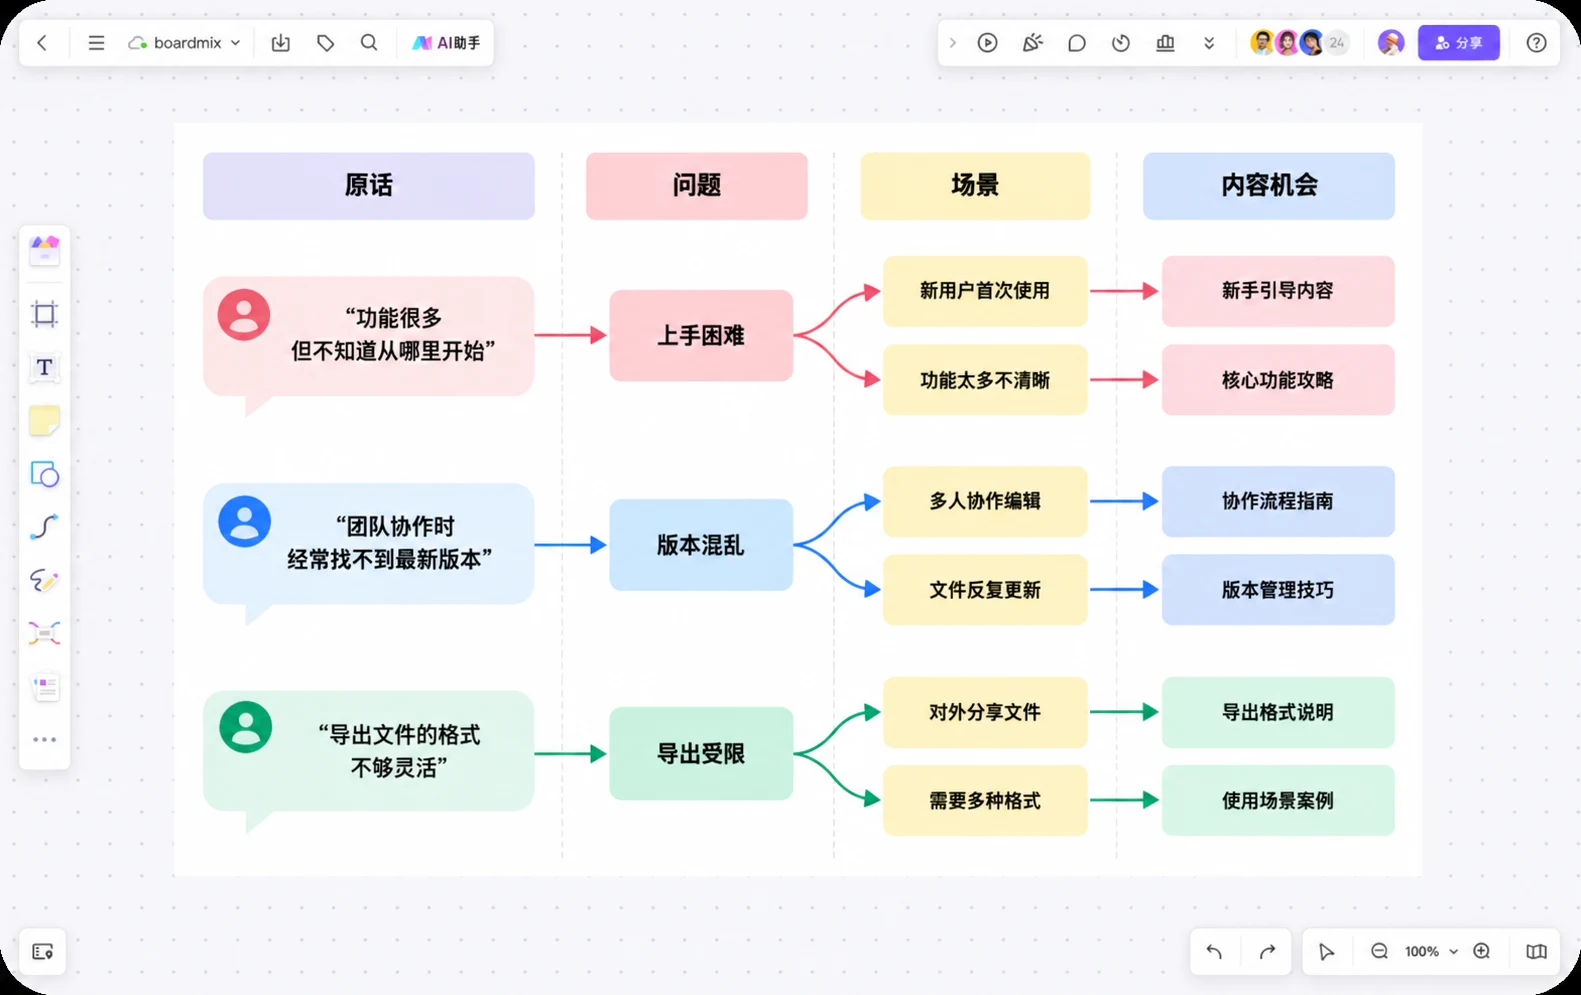View the 24 collaborators badge

pos(1337,43)
